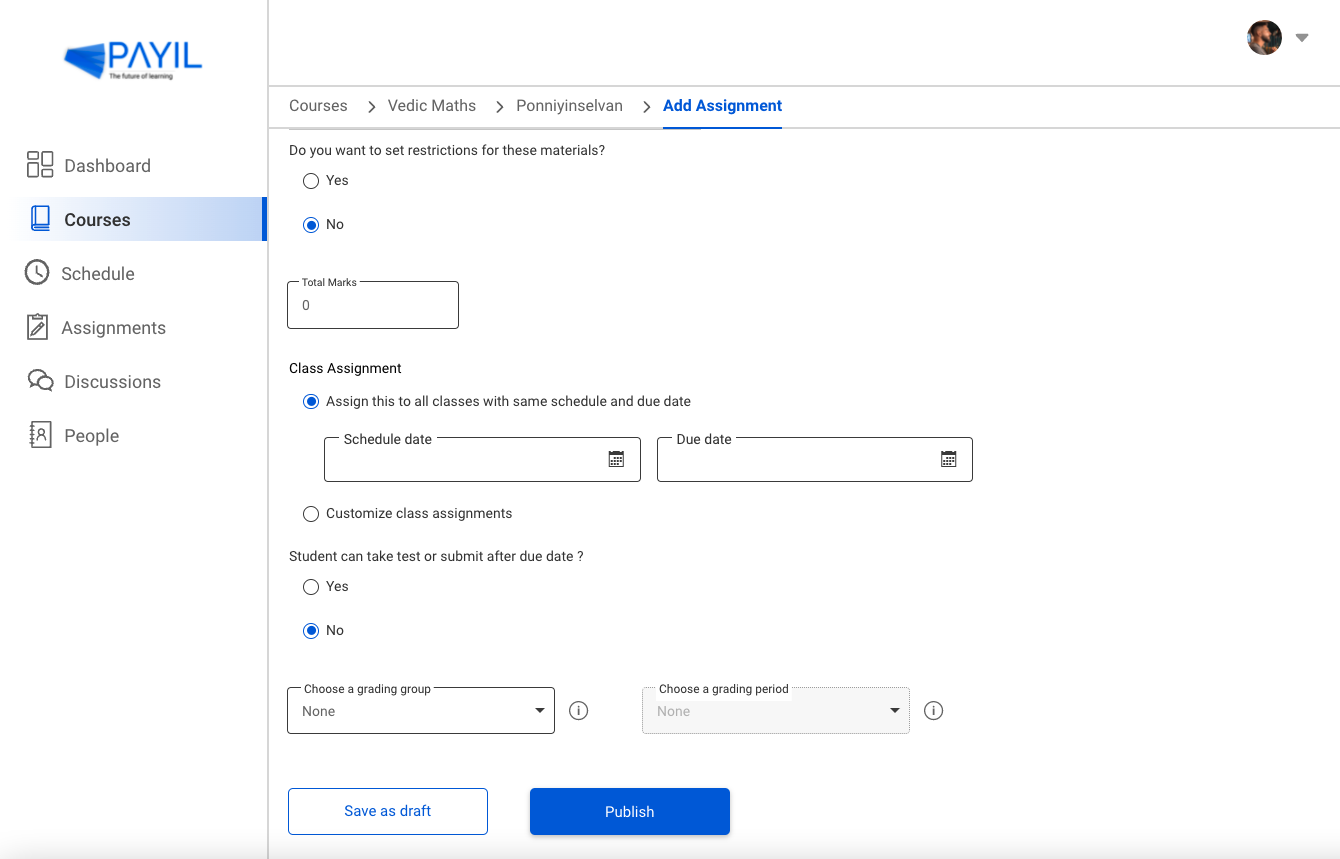This screenshot has height=859, width=1340.
Task: Click the Dashboard grid icon in sidebar
Action: click(x=40, y=165)
